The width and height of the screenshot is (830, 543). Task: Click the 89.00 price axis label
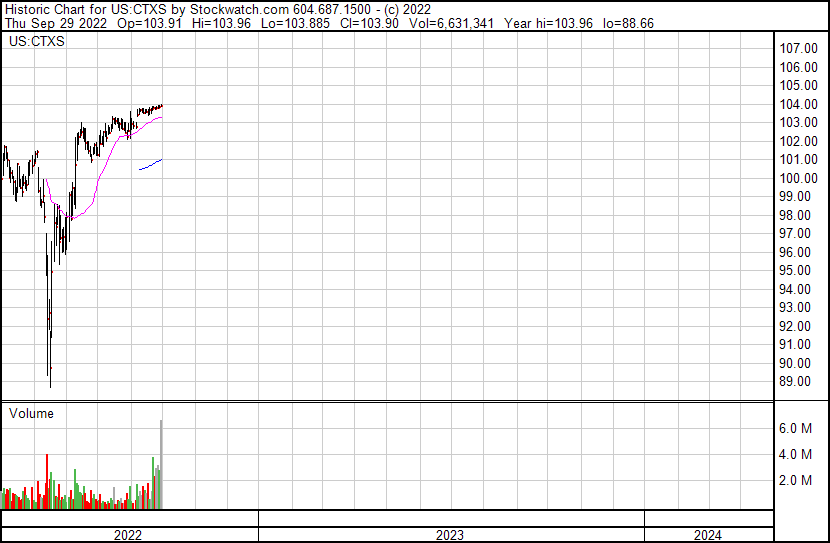point(795,382)
